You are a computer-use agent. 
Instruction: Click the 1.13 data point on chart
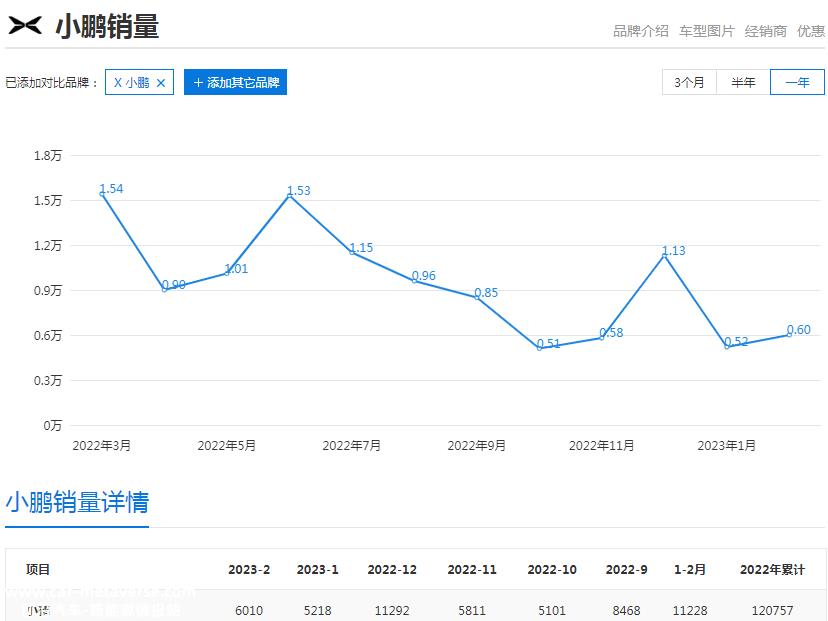click(665, 256)
